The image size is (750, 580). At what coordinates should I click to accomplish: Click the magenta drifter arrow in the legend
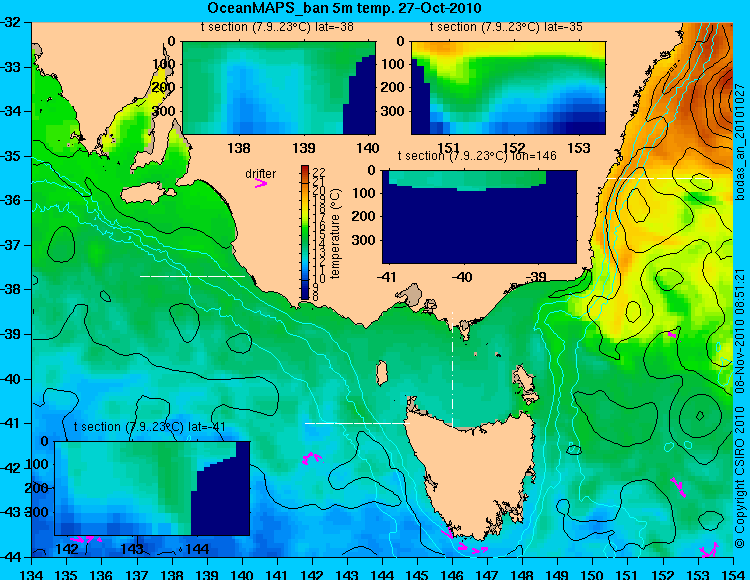pos(261,183)
